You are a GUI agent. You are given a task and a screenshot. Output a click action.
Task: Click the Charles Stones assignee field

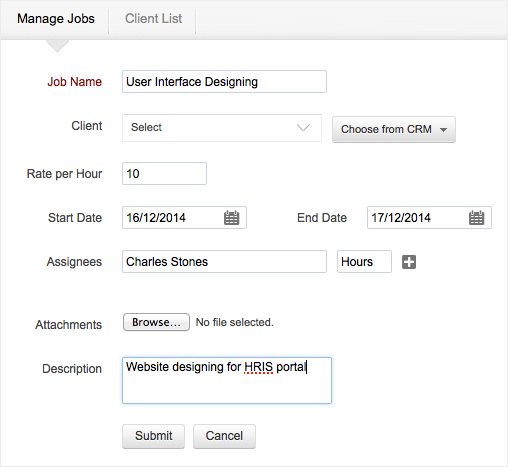[x=224, y=262]
